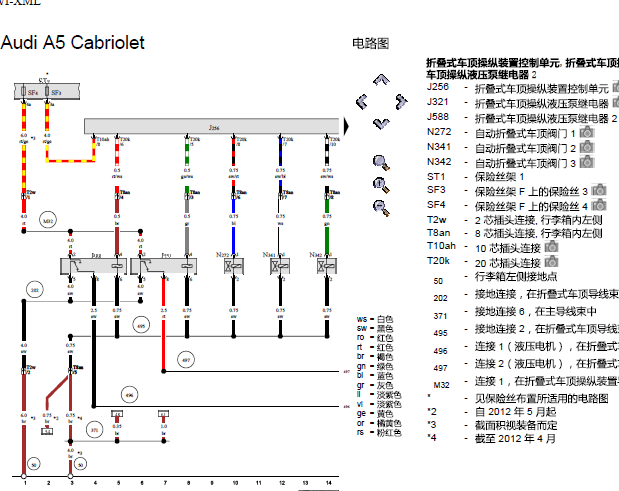
Task: Pan the diagram up with the up arrow
Action: click(x=381, y=80)
